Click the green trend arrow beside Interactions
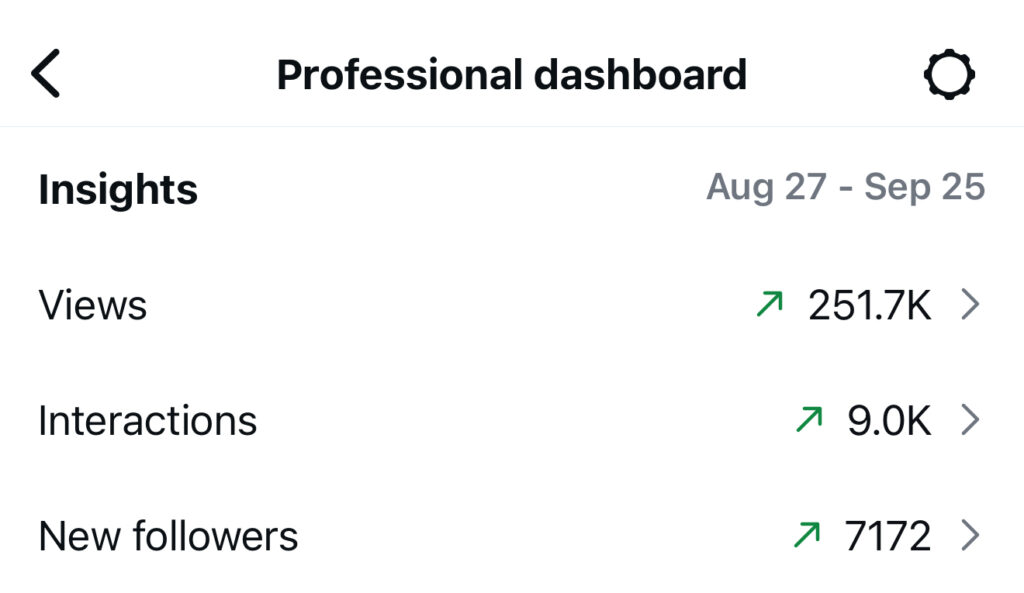The height and width of the screenshot is (593, 1024). point(808,421)
